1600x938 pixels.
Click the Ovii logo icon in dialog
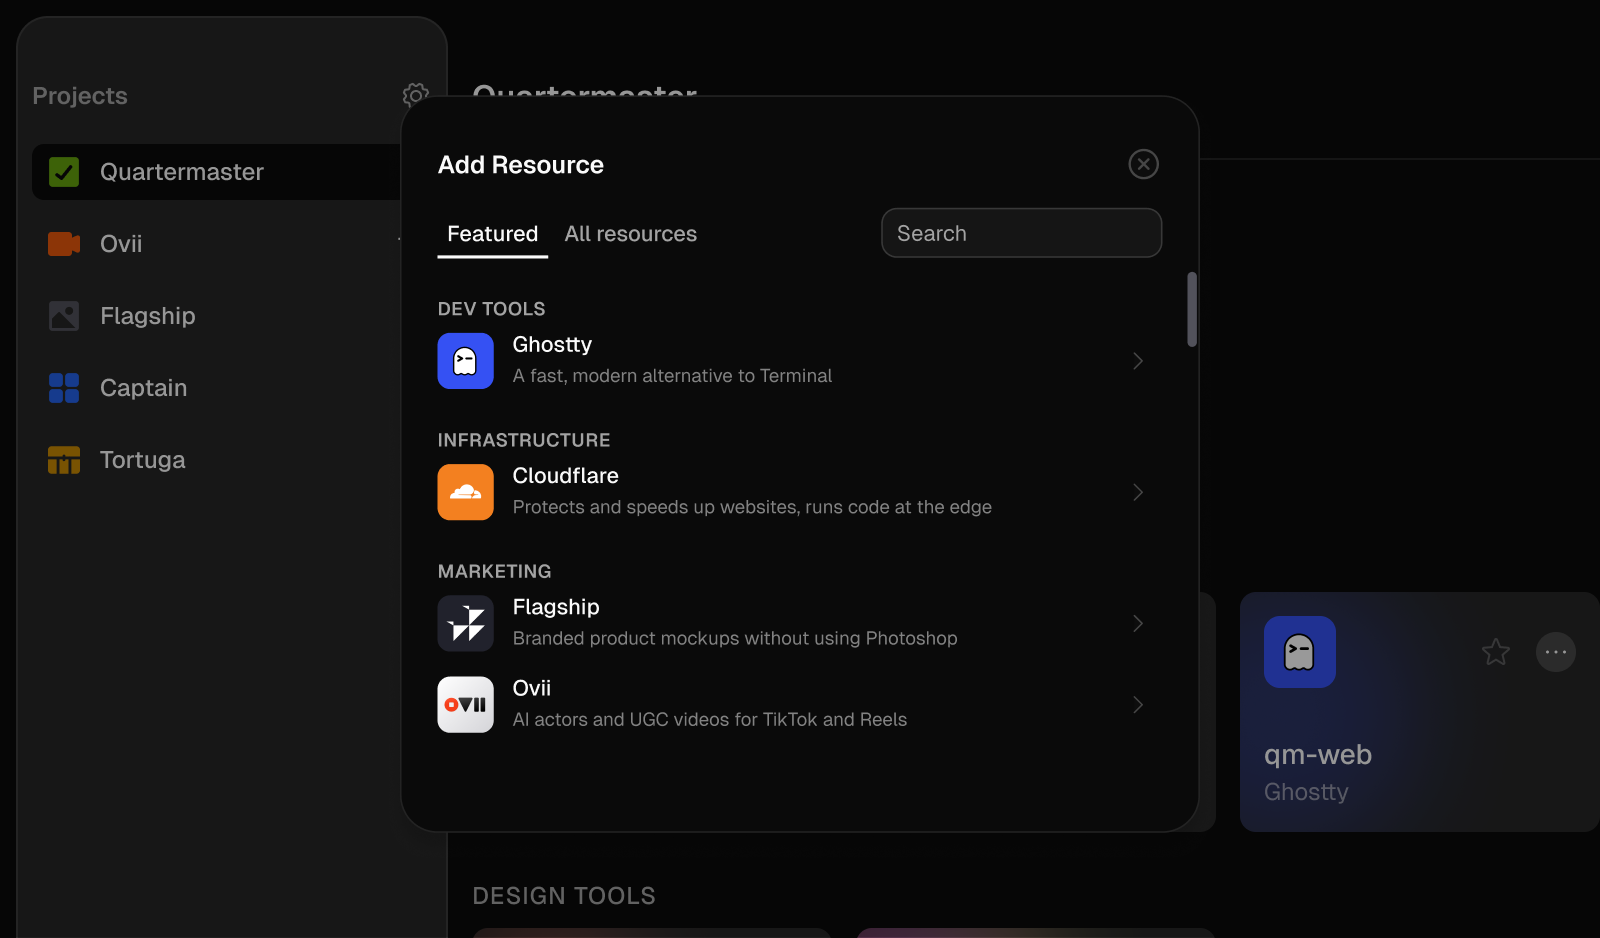coord(466,705)
